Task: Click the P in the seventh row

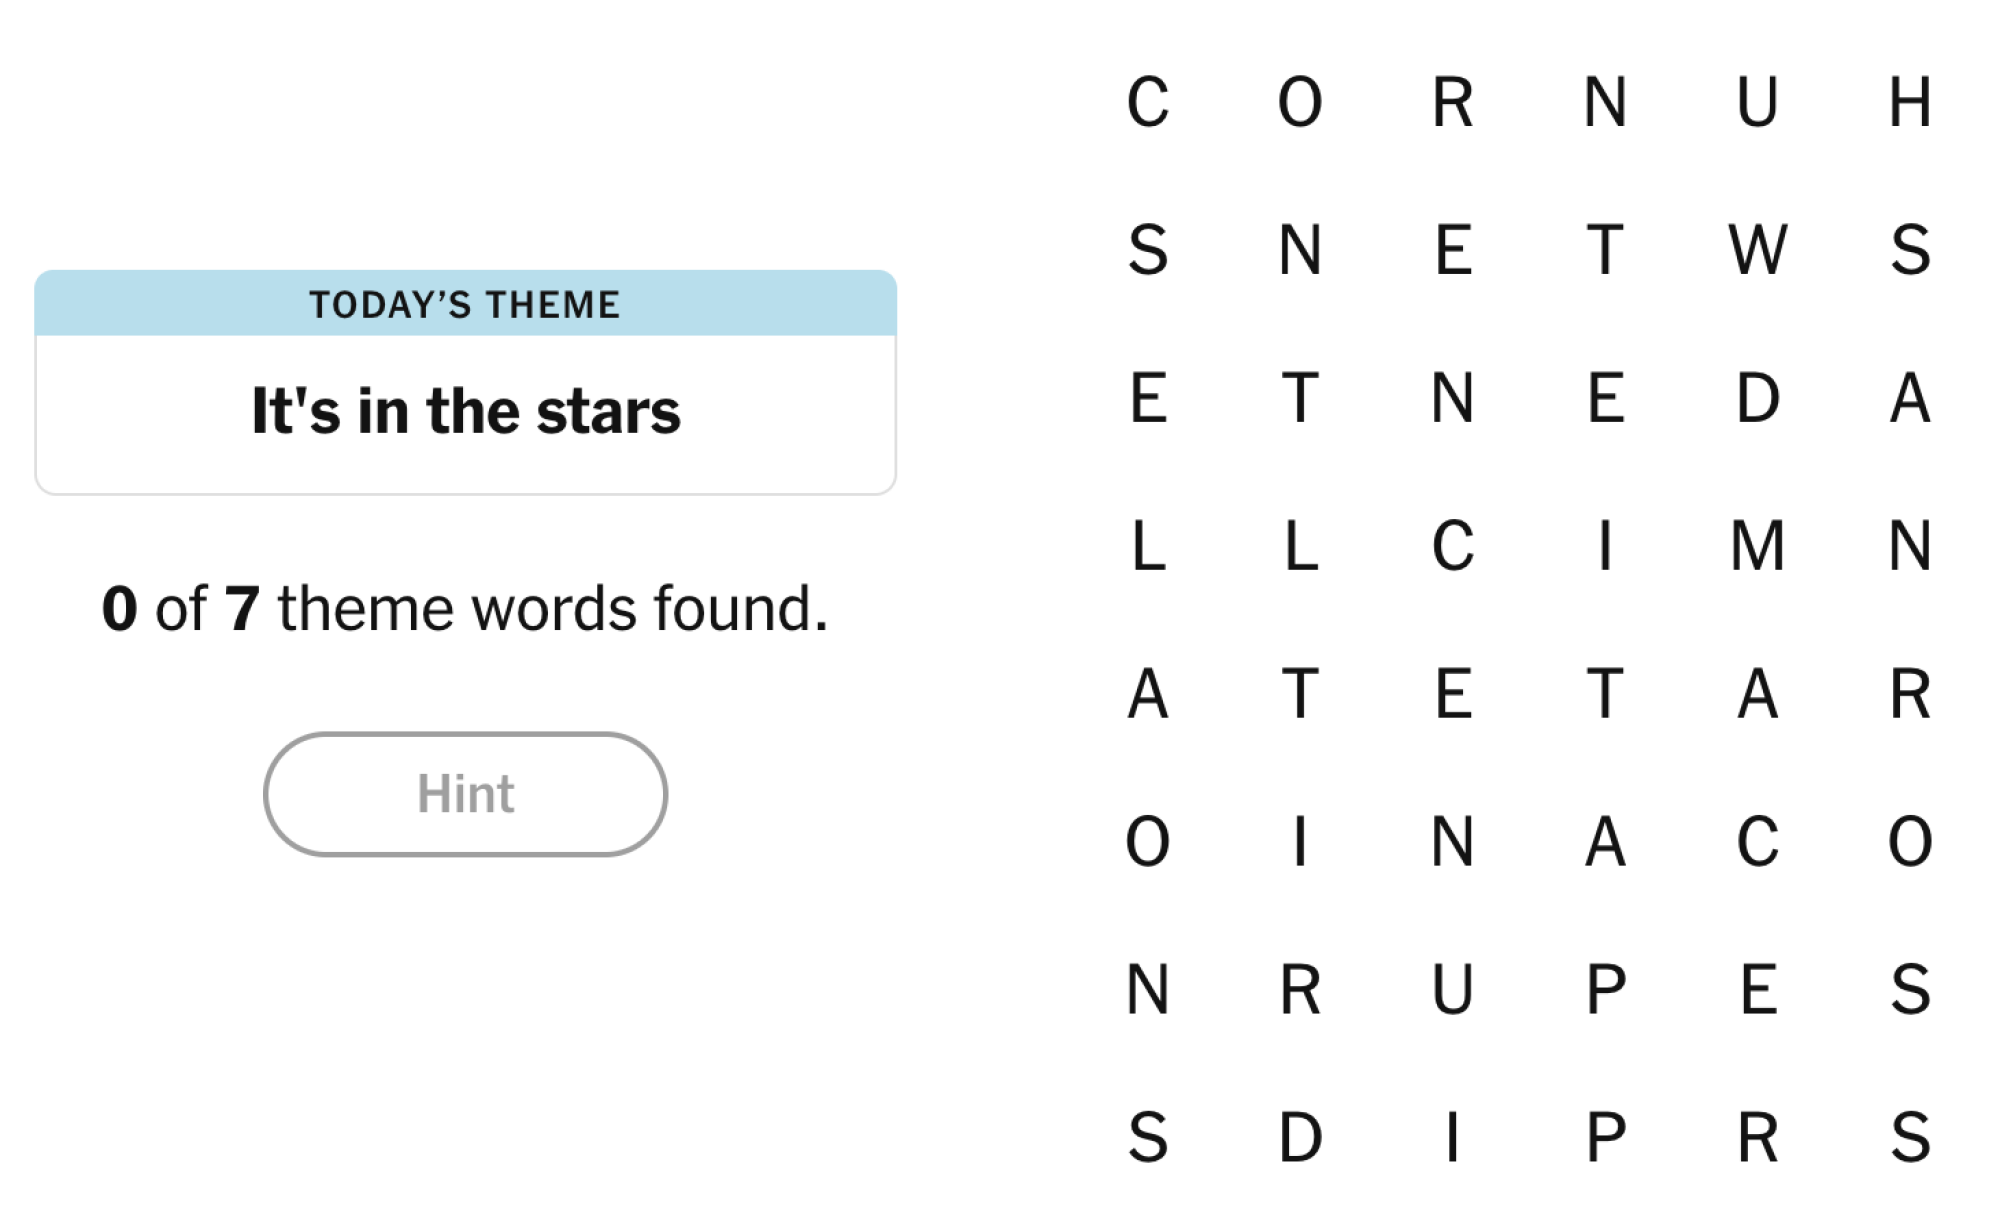Action: click(x=1607, y=988)
